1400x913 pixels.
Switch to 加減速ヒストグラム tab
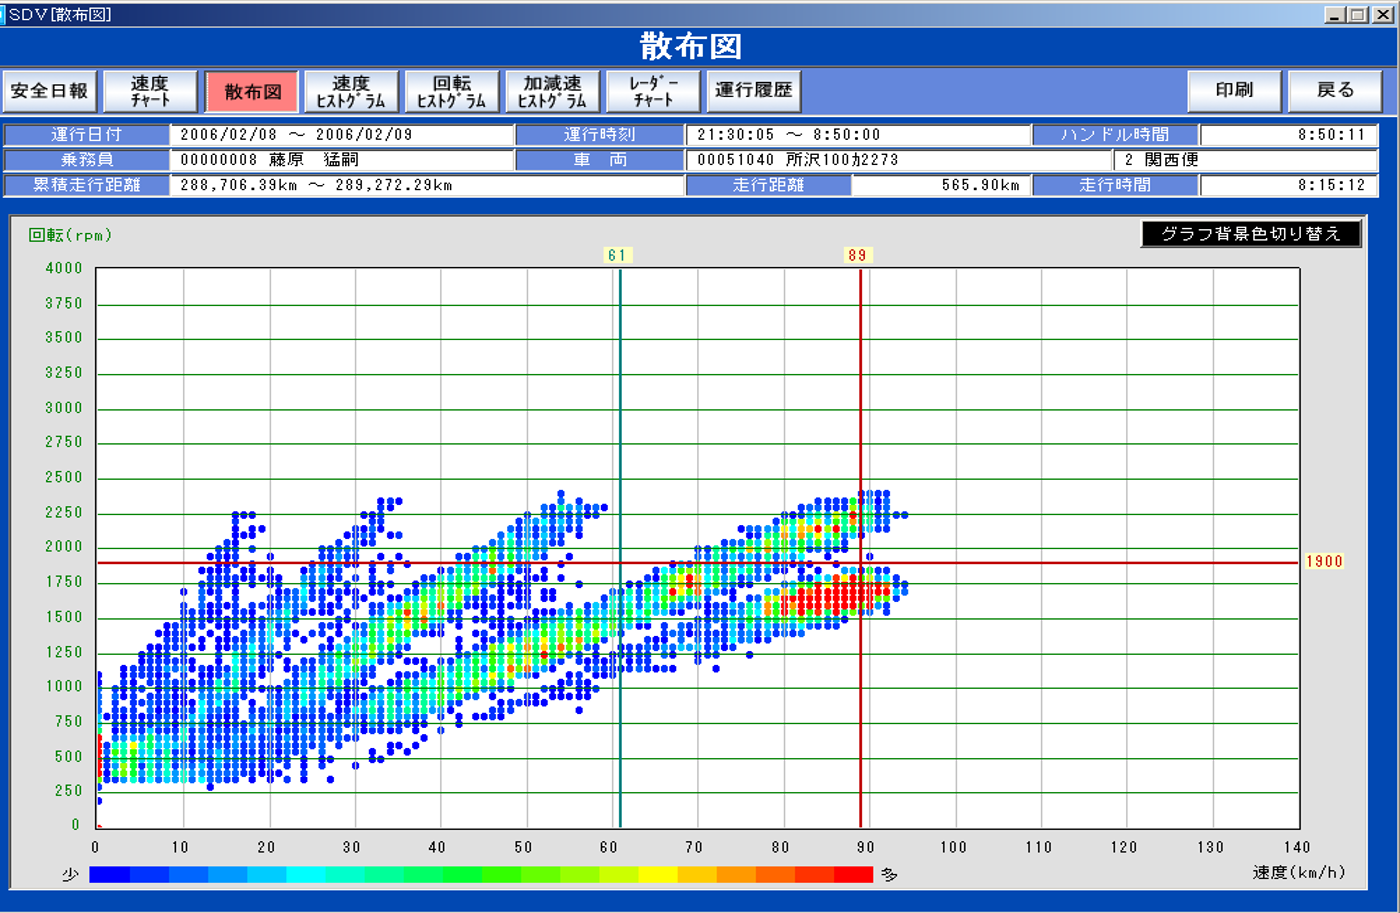pyautogui.click(x=553, y=91)
